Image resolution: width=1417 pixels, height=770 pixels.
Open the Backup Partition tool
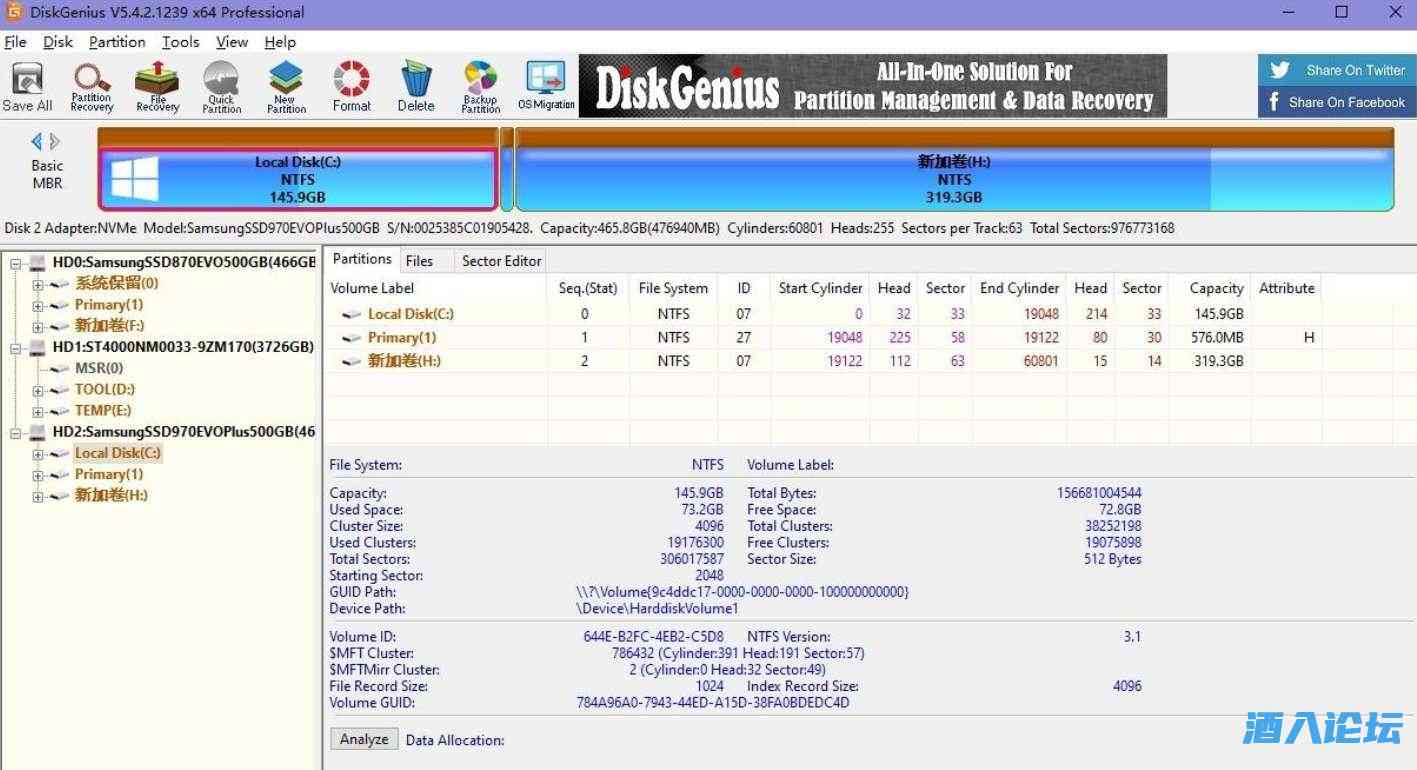pos(480,86)
